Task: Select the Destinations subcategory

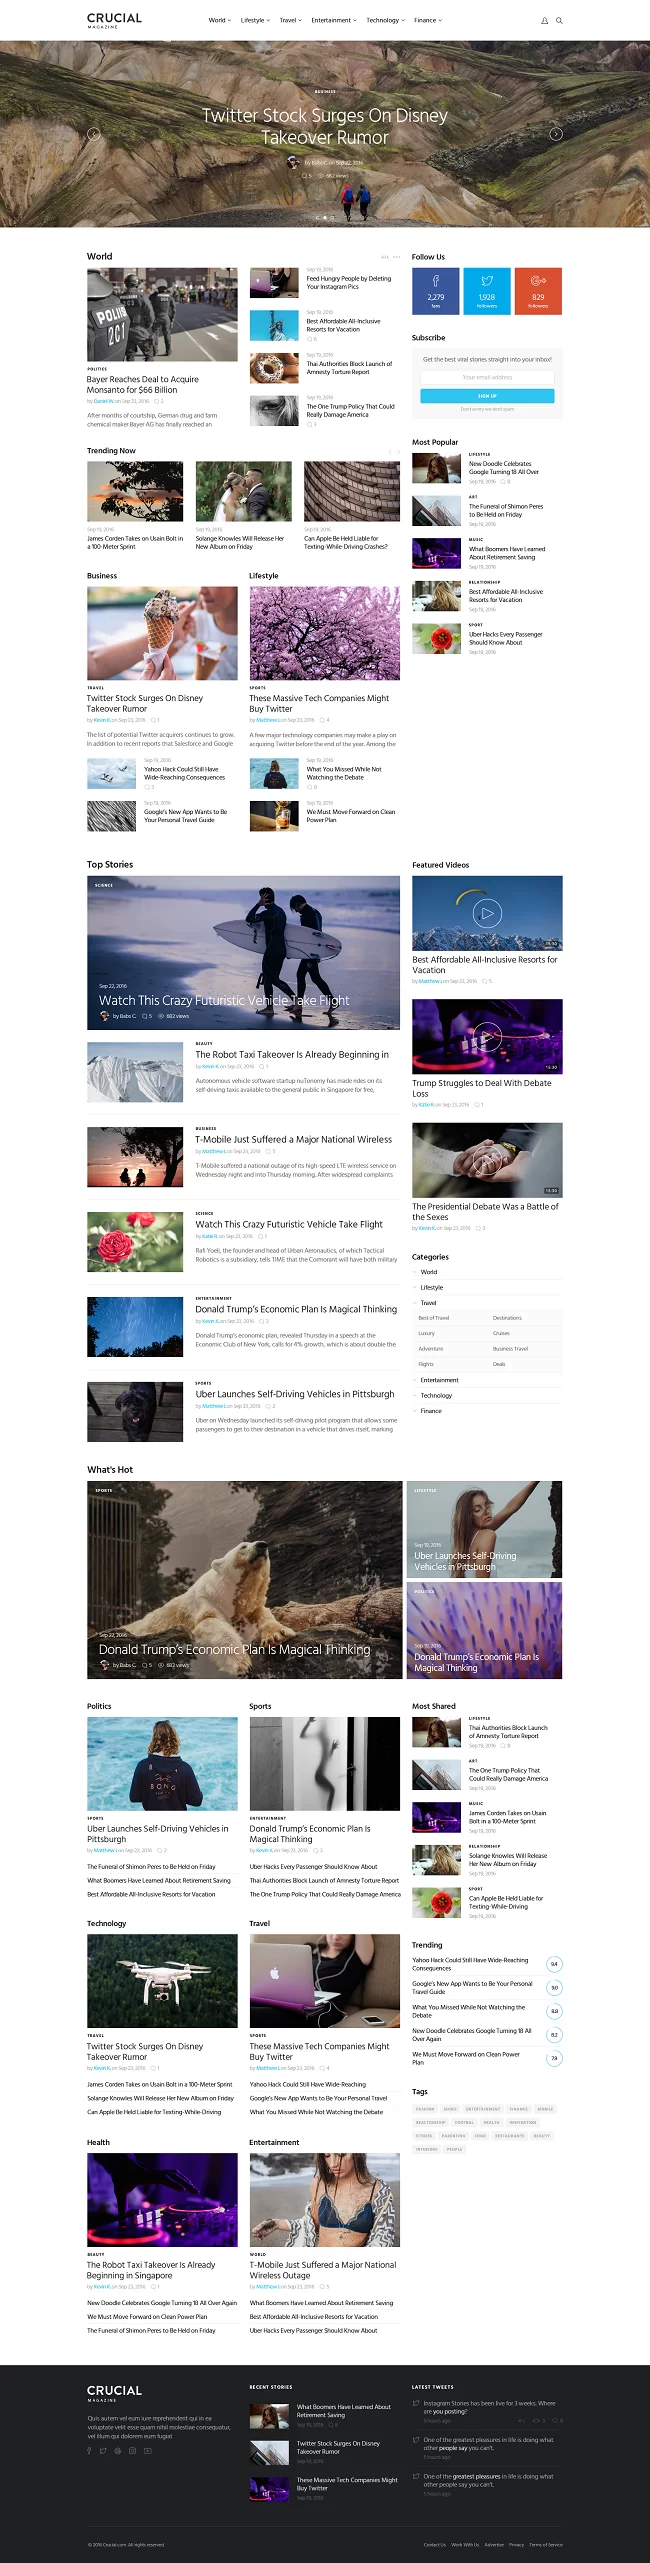Action: coord(507,1318)
